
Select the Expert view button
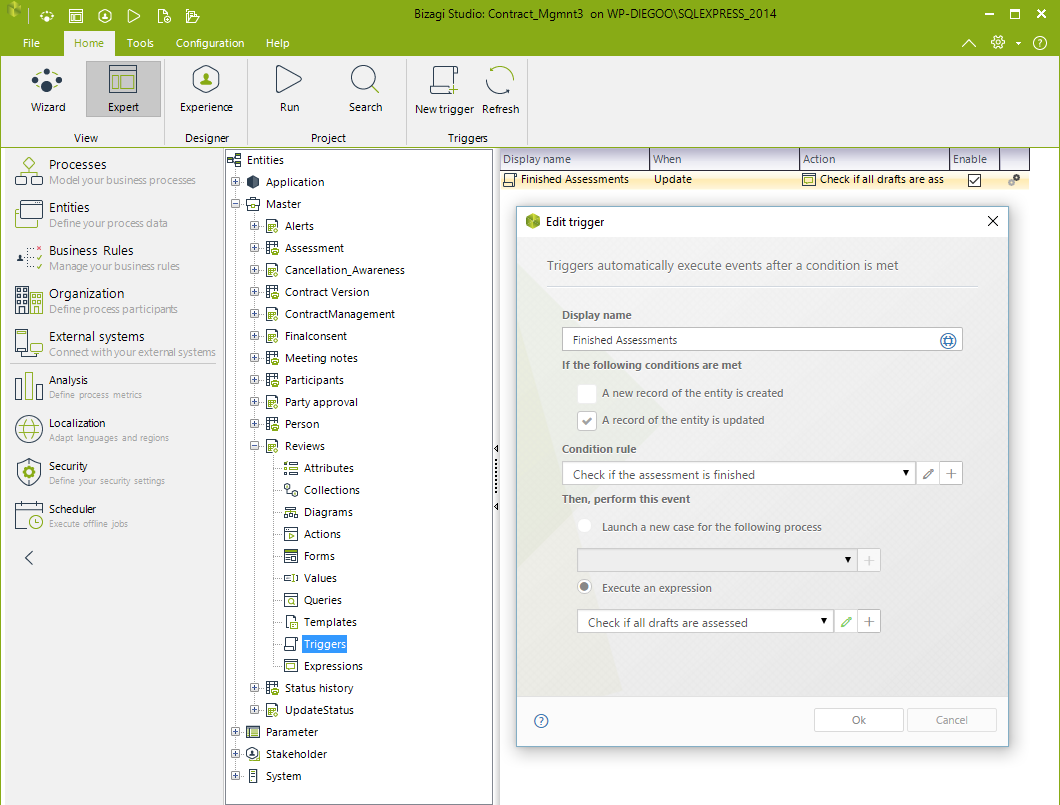coord(123,89)
